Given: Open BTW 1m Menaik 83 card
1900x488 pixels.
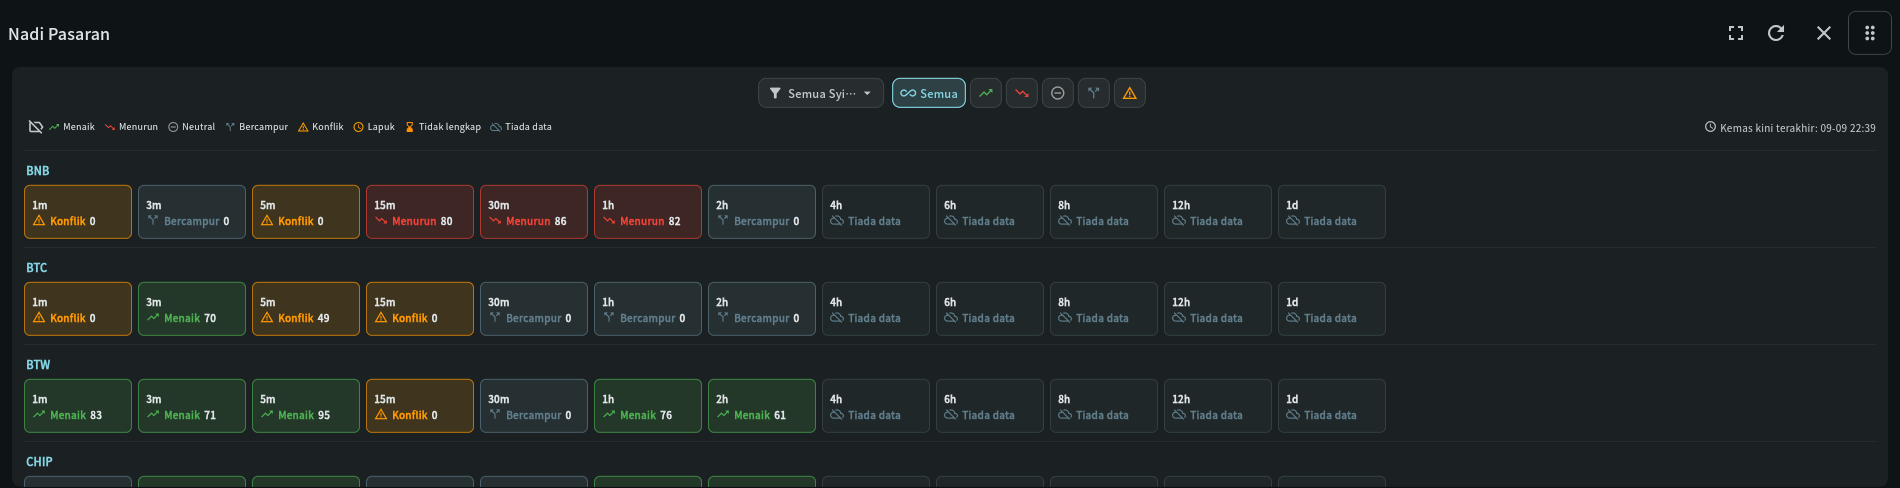Looking at the screenshot, I should [x=78, y=406].
